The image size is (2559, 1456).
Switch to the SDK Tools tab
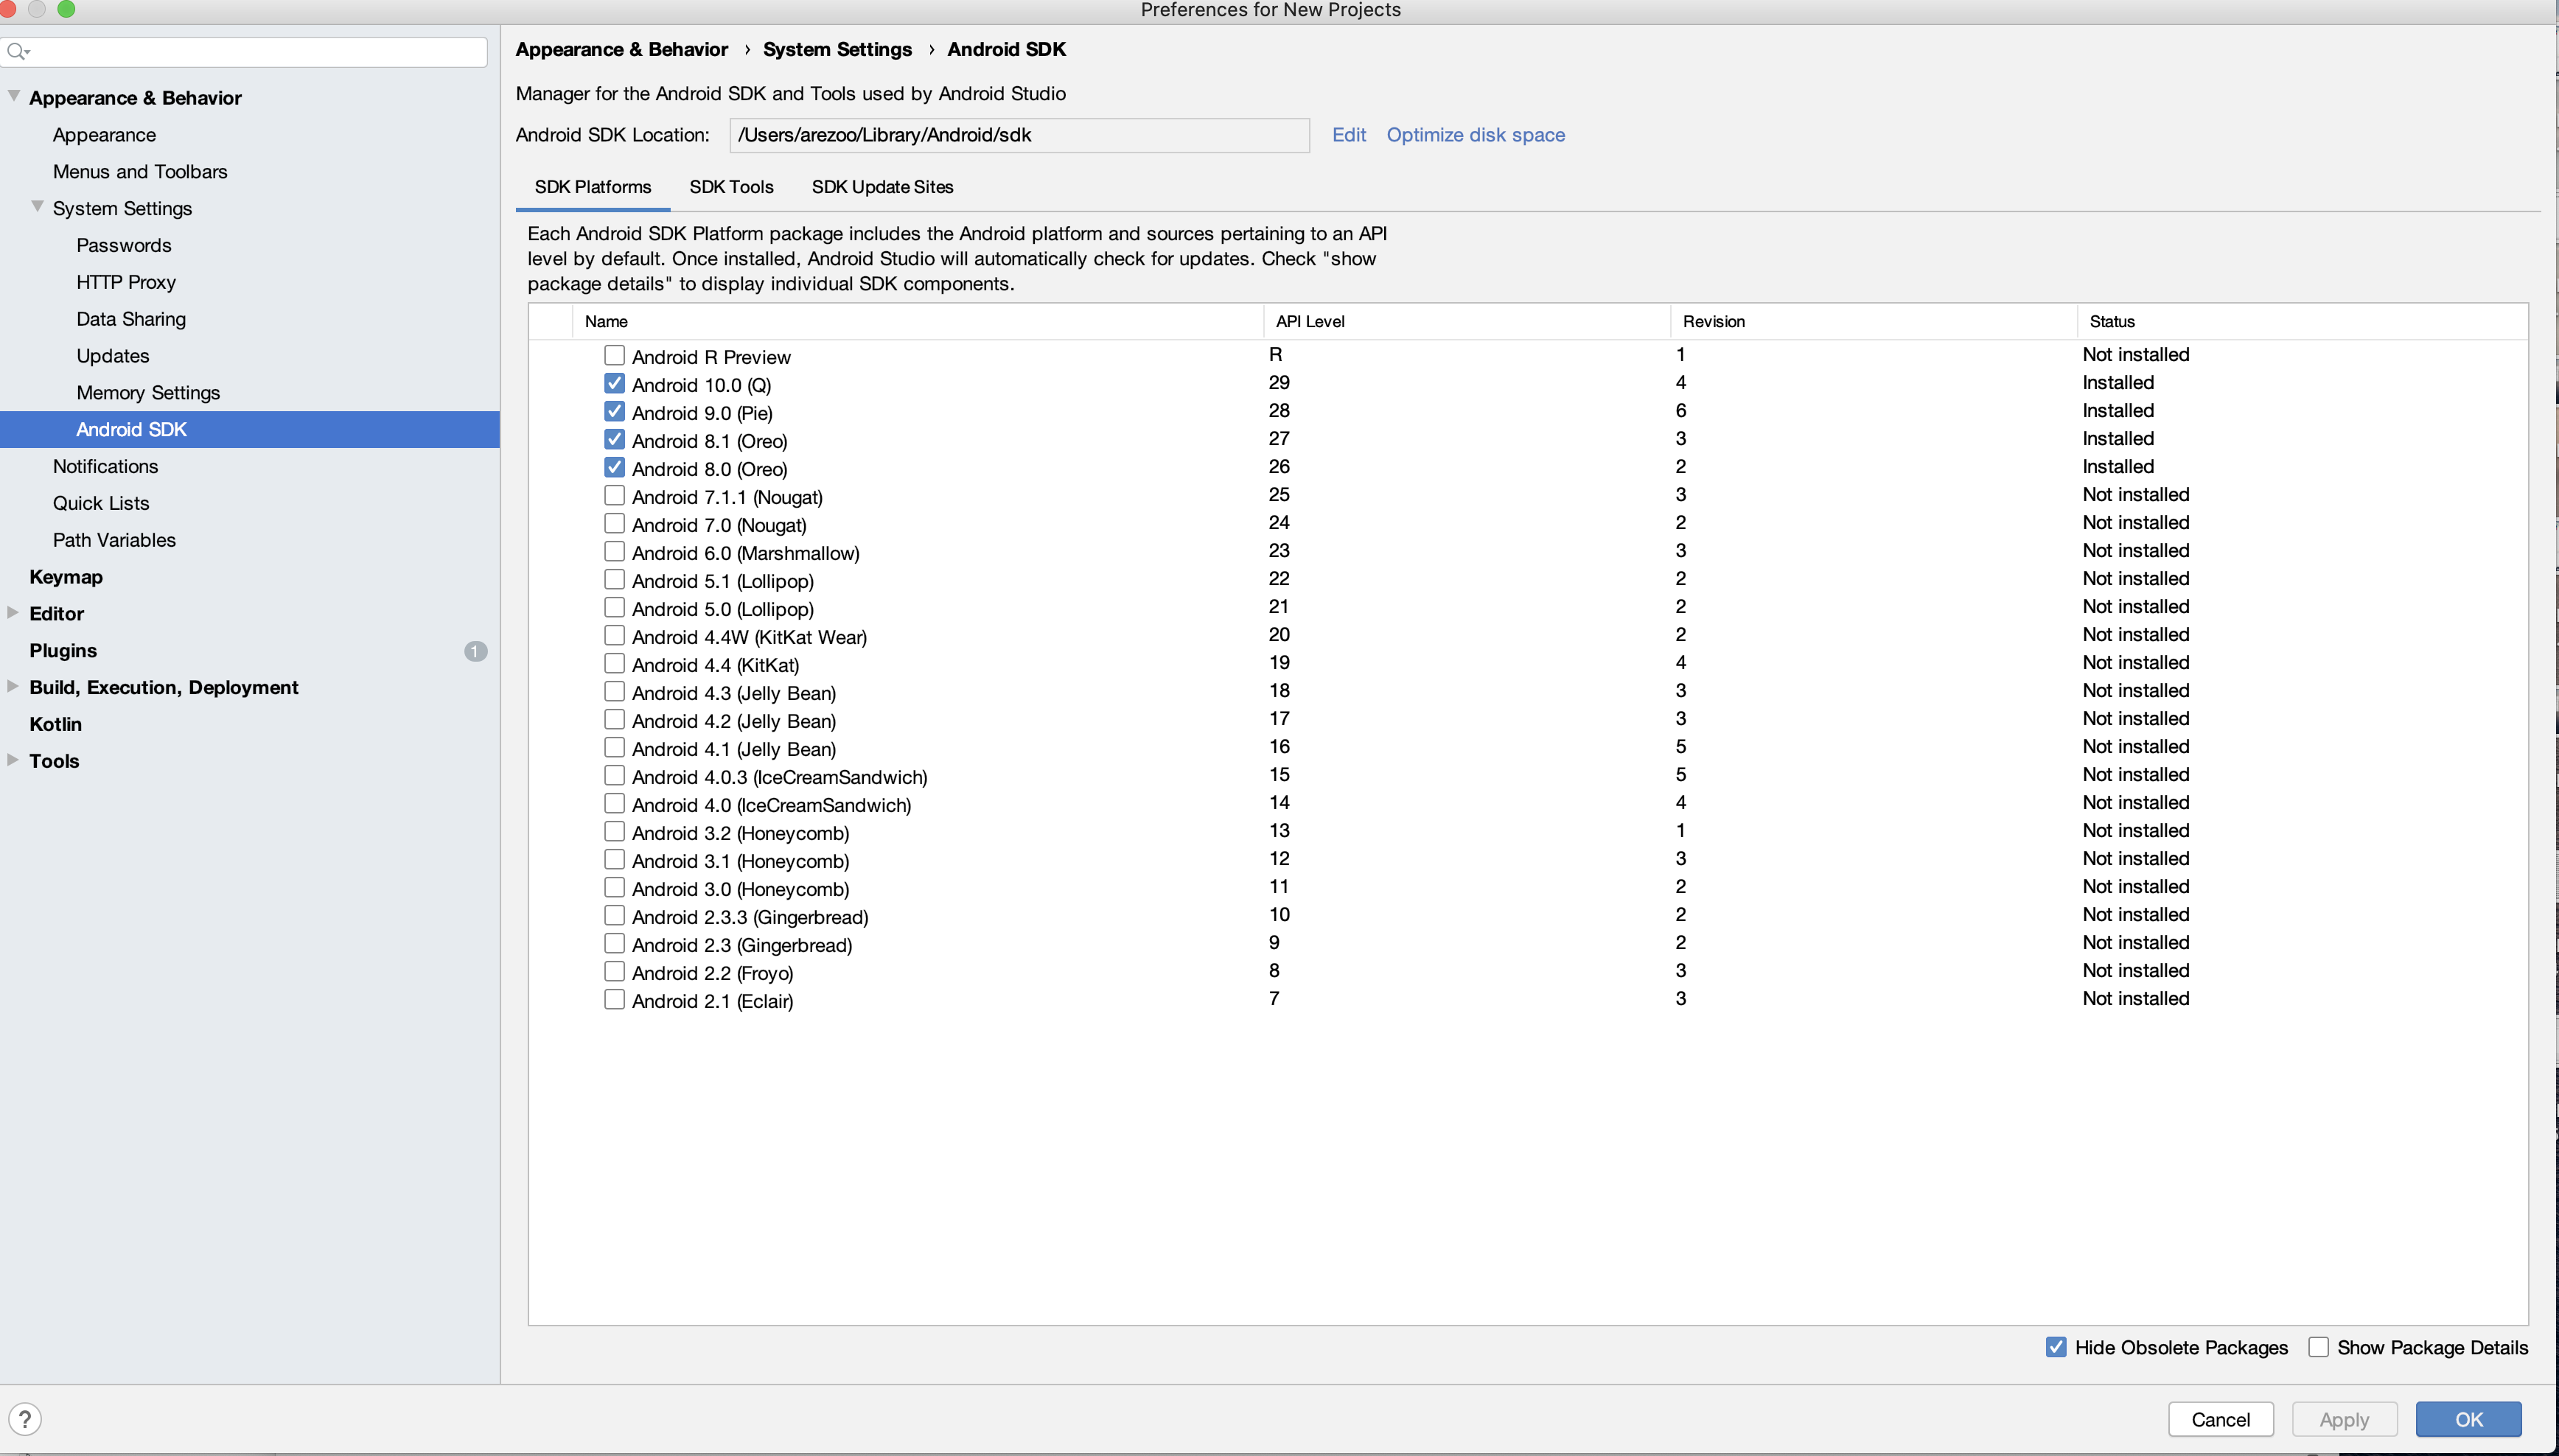point(731,186)
